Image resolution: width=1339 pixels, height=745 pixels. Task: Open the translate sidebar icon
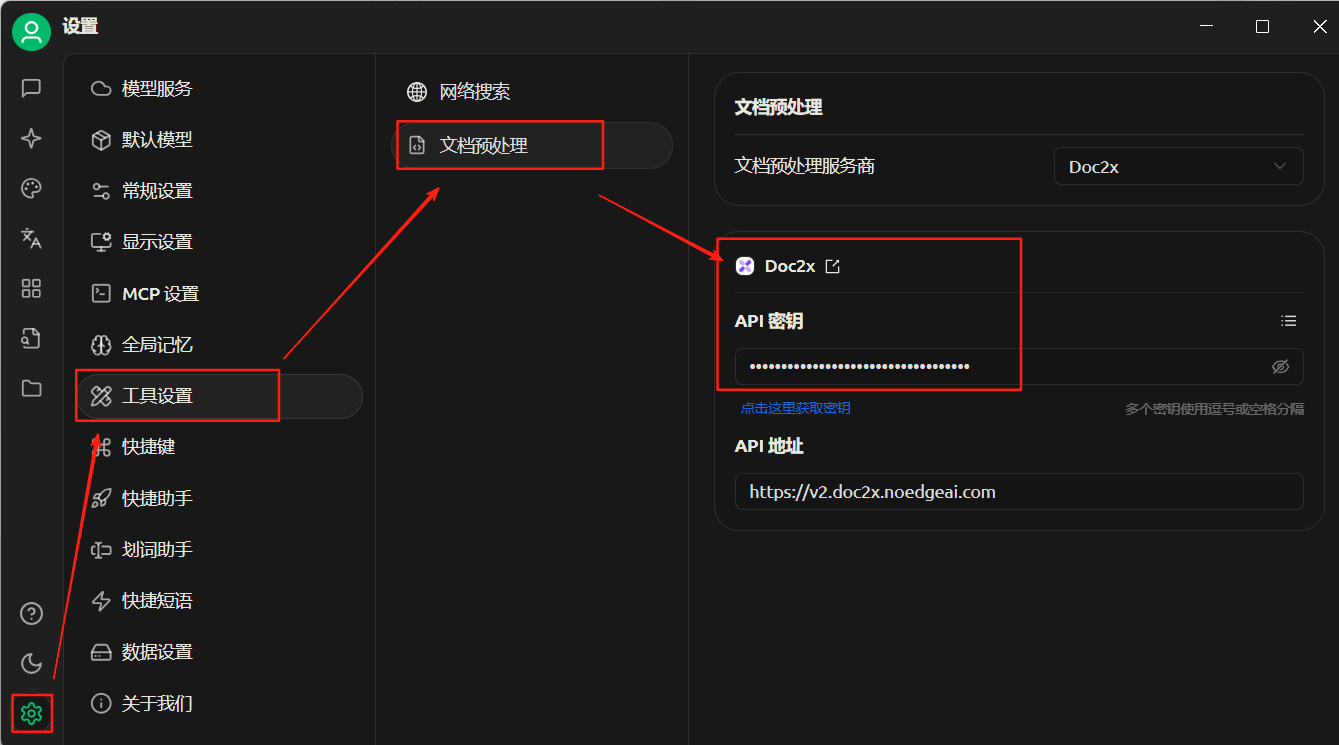31,238
